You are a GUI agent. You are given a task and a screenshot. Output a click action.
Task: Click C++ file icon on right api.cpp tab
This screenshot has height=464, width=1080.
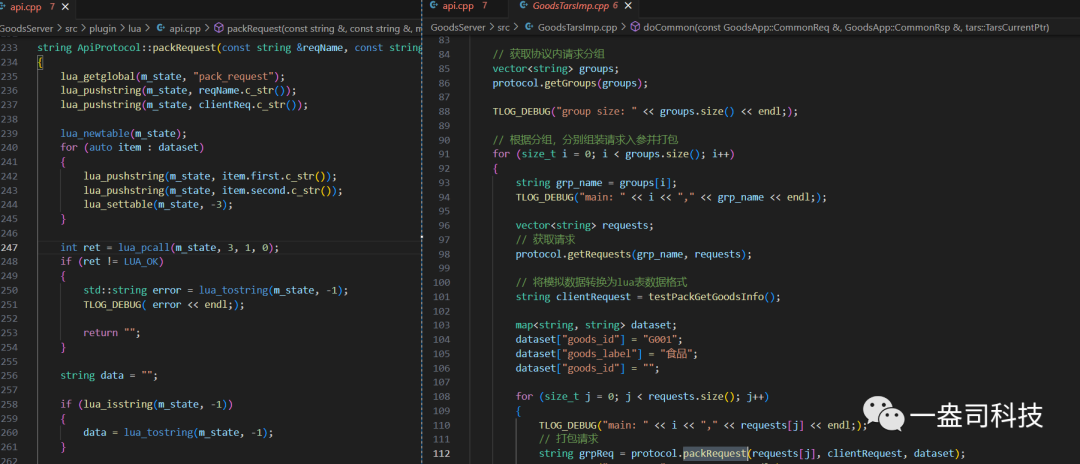pyautogui.click(x=434, y=6)
